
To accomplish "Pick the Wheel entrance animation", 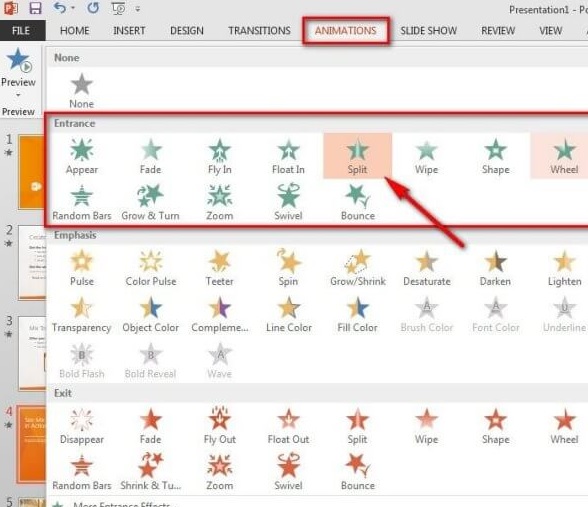I will (564, 156).
